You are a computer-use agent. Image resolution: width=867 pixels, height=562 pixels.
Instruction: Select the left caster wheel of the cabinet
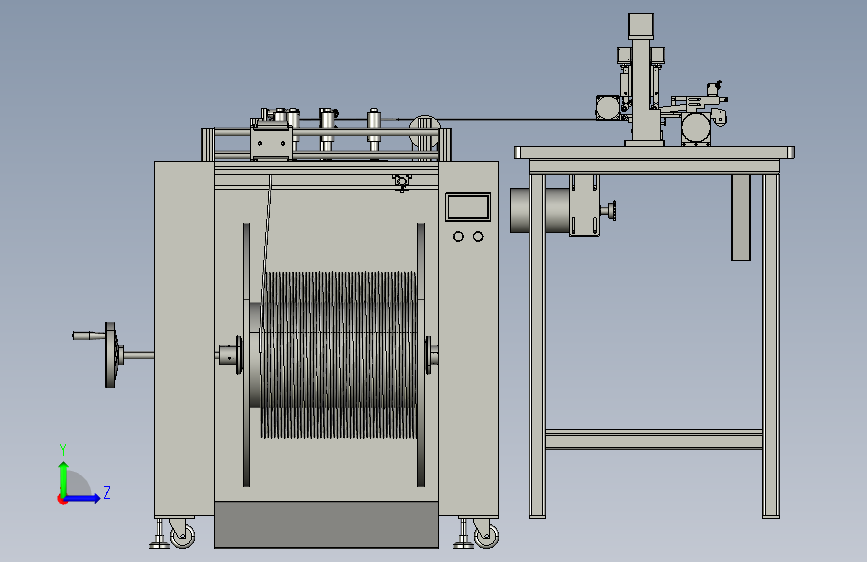click(x=182, y=535)
